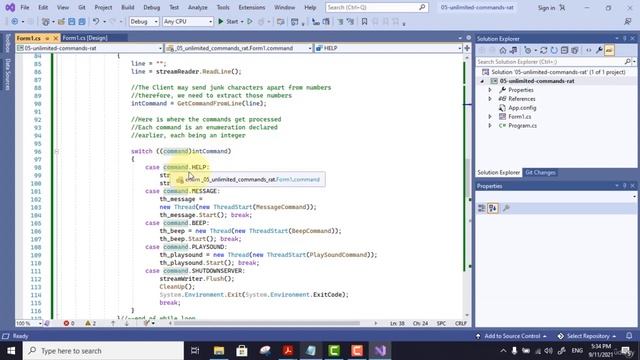Click the notifications bell in status bar
Screen dimensions: 640x360
pos(629,336)
